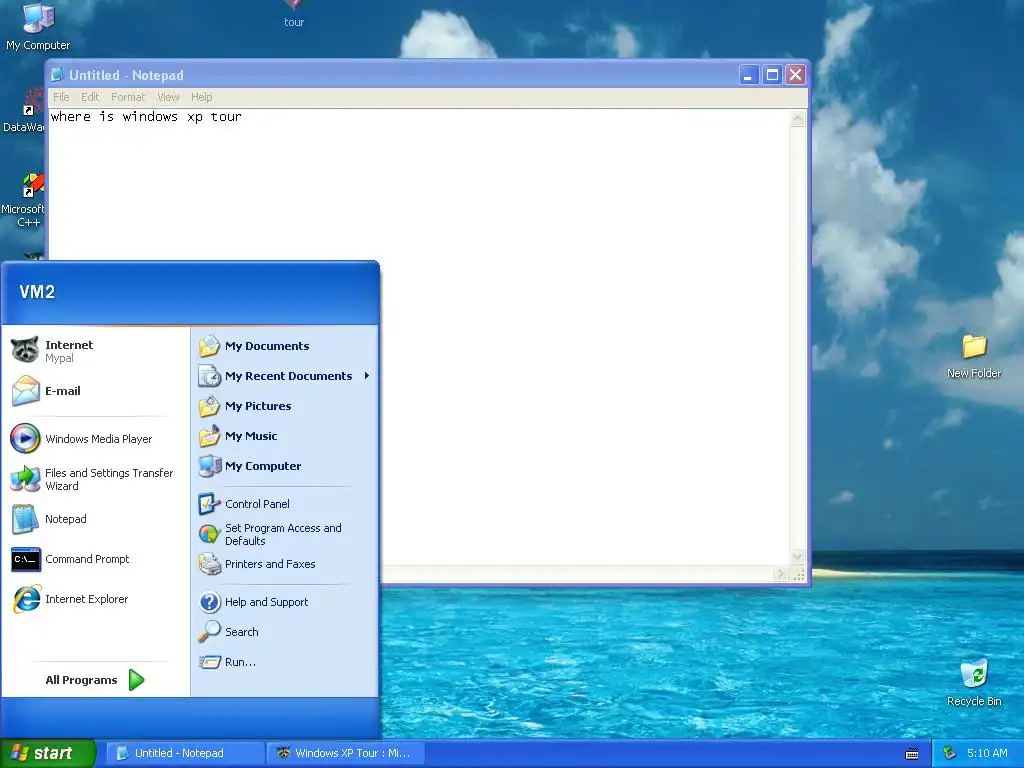The height and width of the screenshot is (768, 1024).
Task: Open Help and Support icon
Action: tap(210, 601)
